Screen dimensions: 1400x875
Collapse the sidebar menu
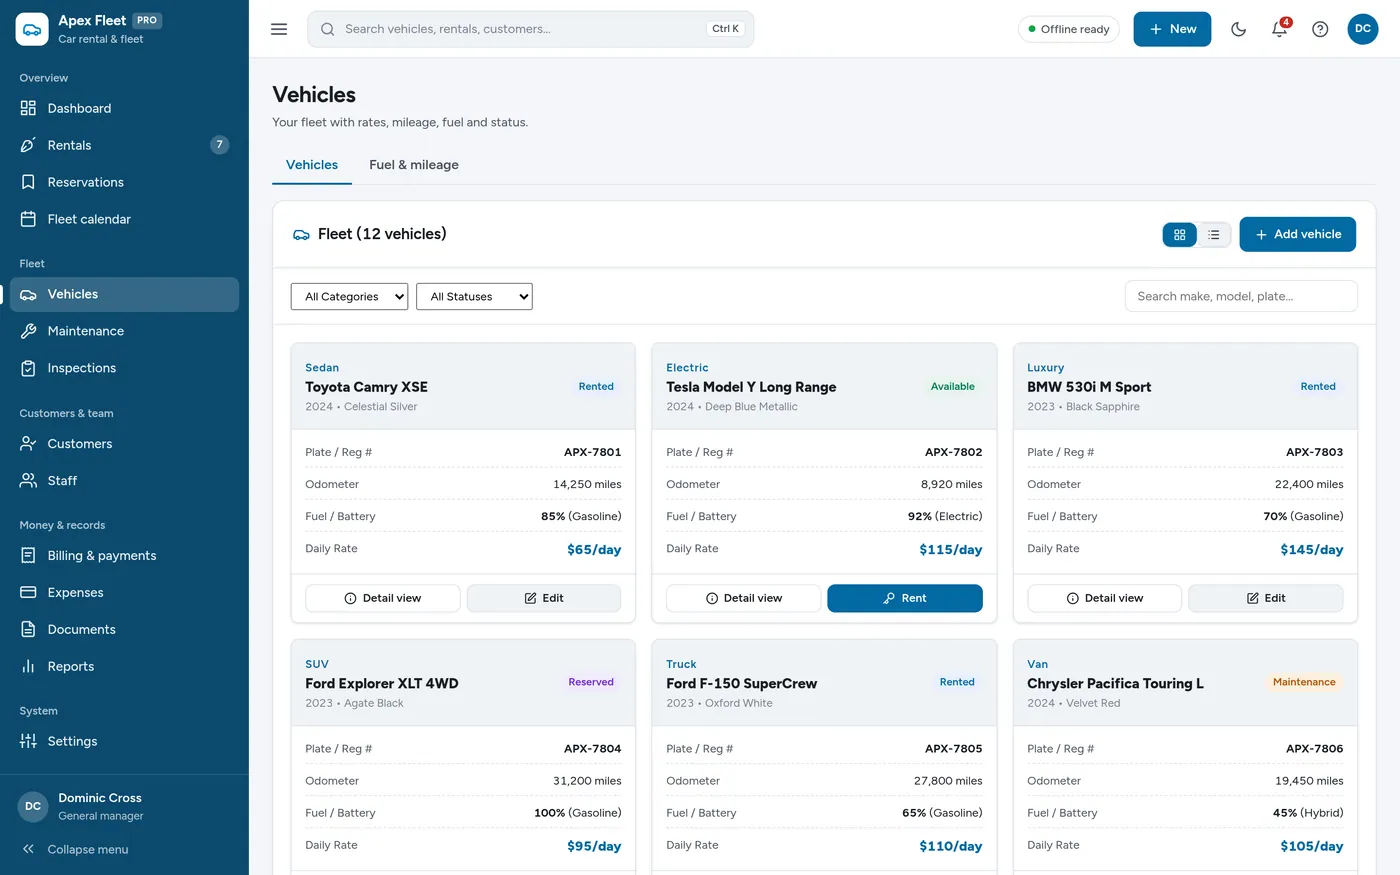click(124, 850)
